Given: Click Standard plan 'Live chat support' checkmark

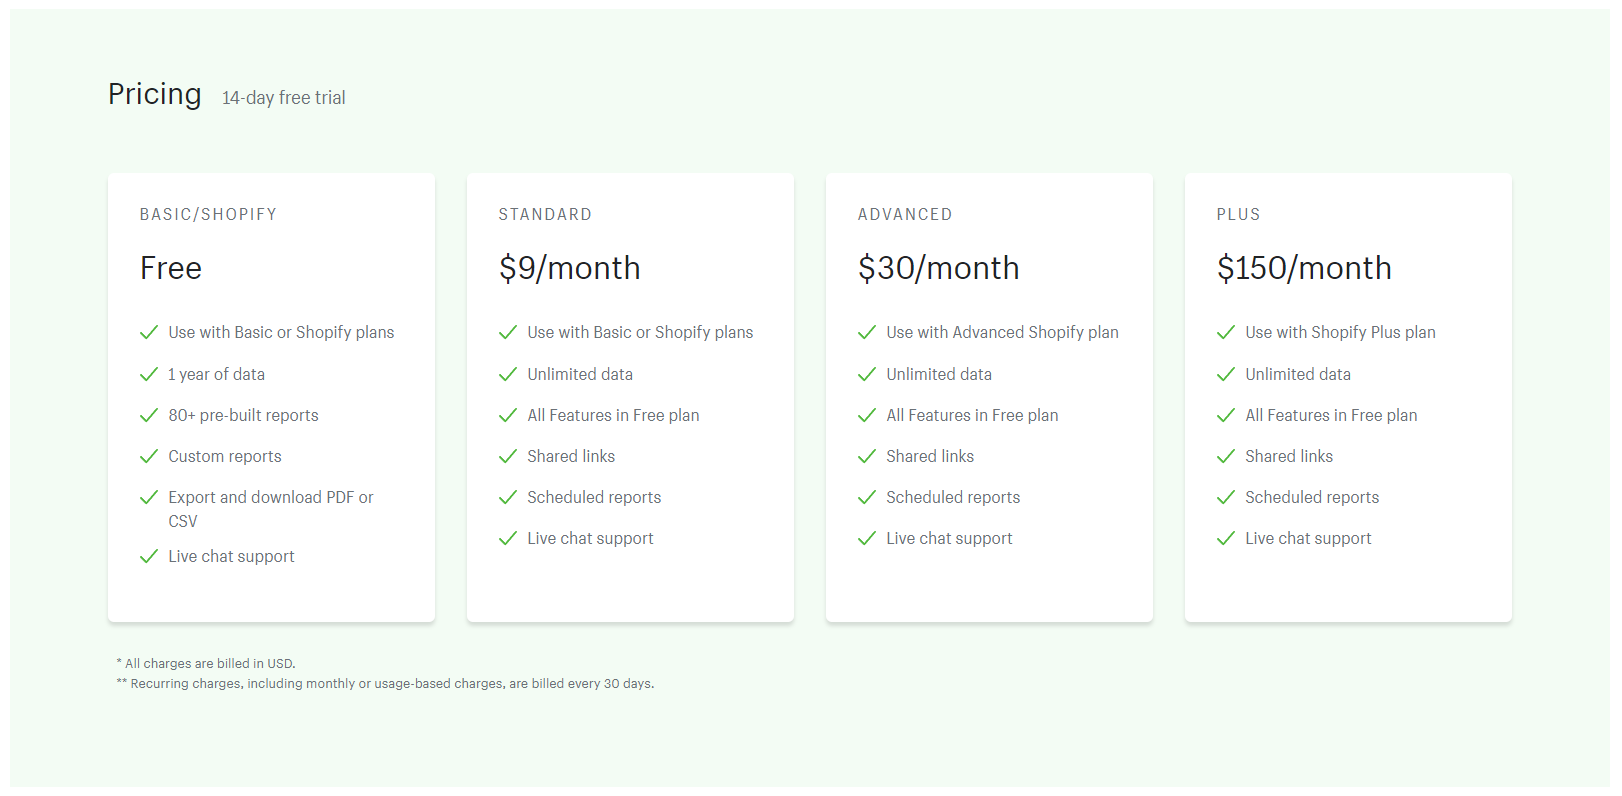Looking at the screenshot, I should 508,538.
